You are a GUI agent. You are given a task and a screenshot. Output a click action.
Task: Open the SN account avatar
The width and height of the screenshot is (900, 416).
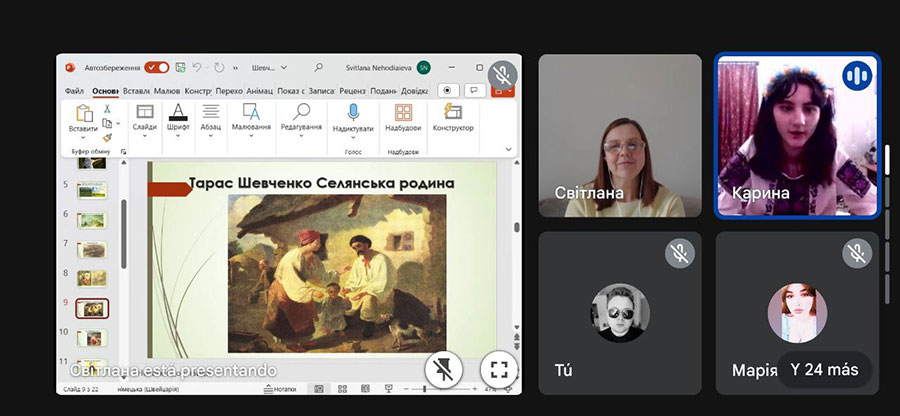tap(424, 68)
